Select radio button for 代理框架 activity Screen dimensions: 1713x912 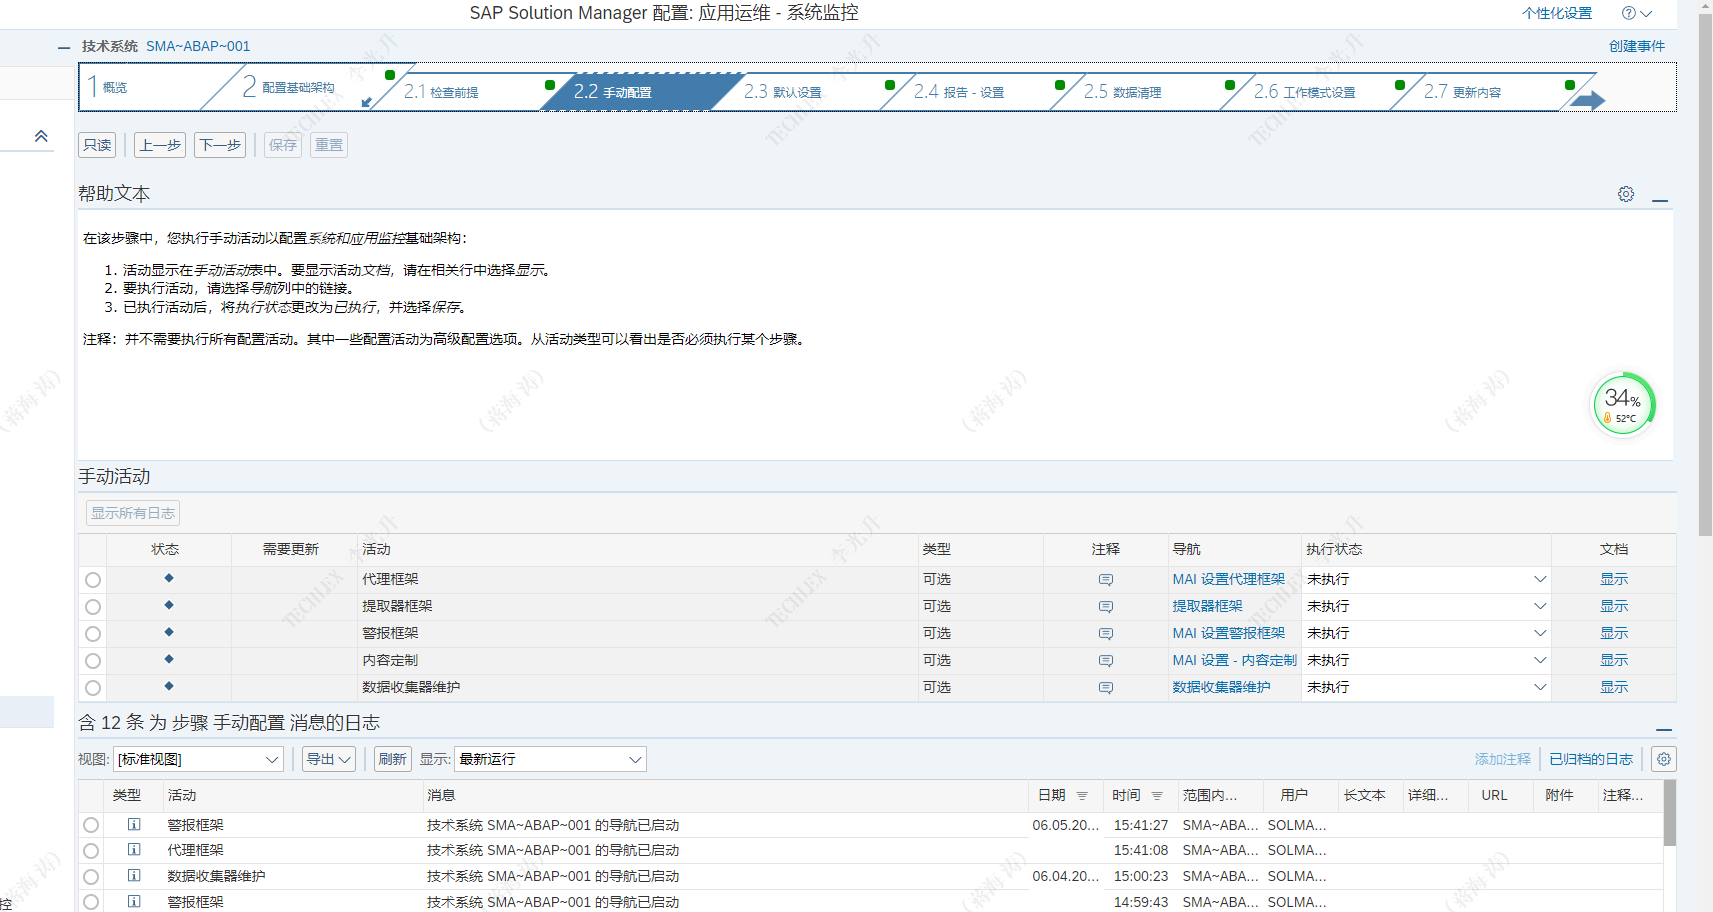(93, 580)
